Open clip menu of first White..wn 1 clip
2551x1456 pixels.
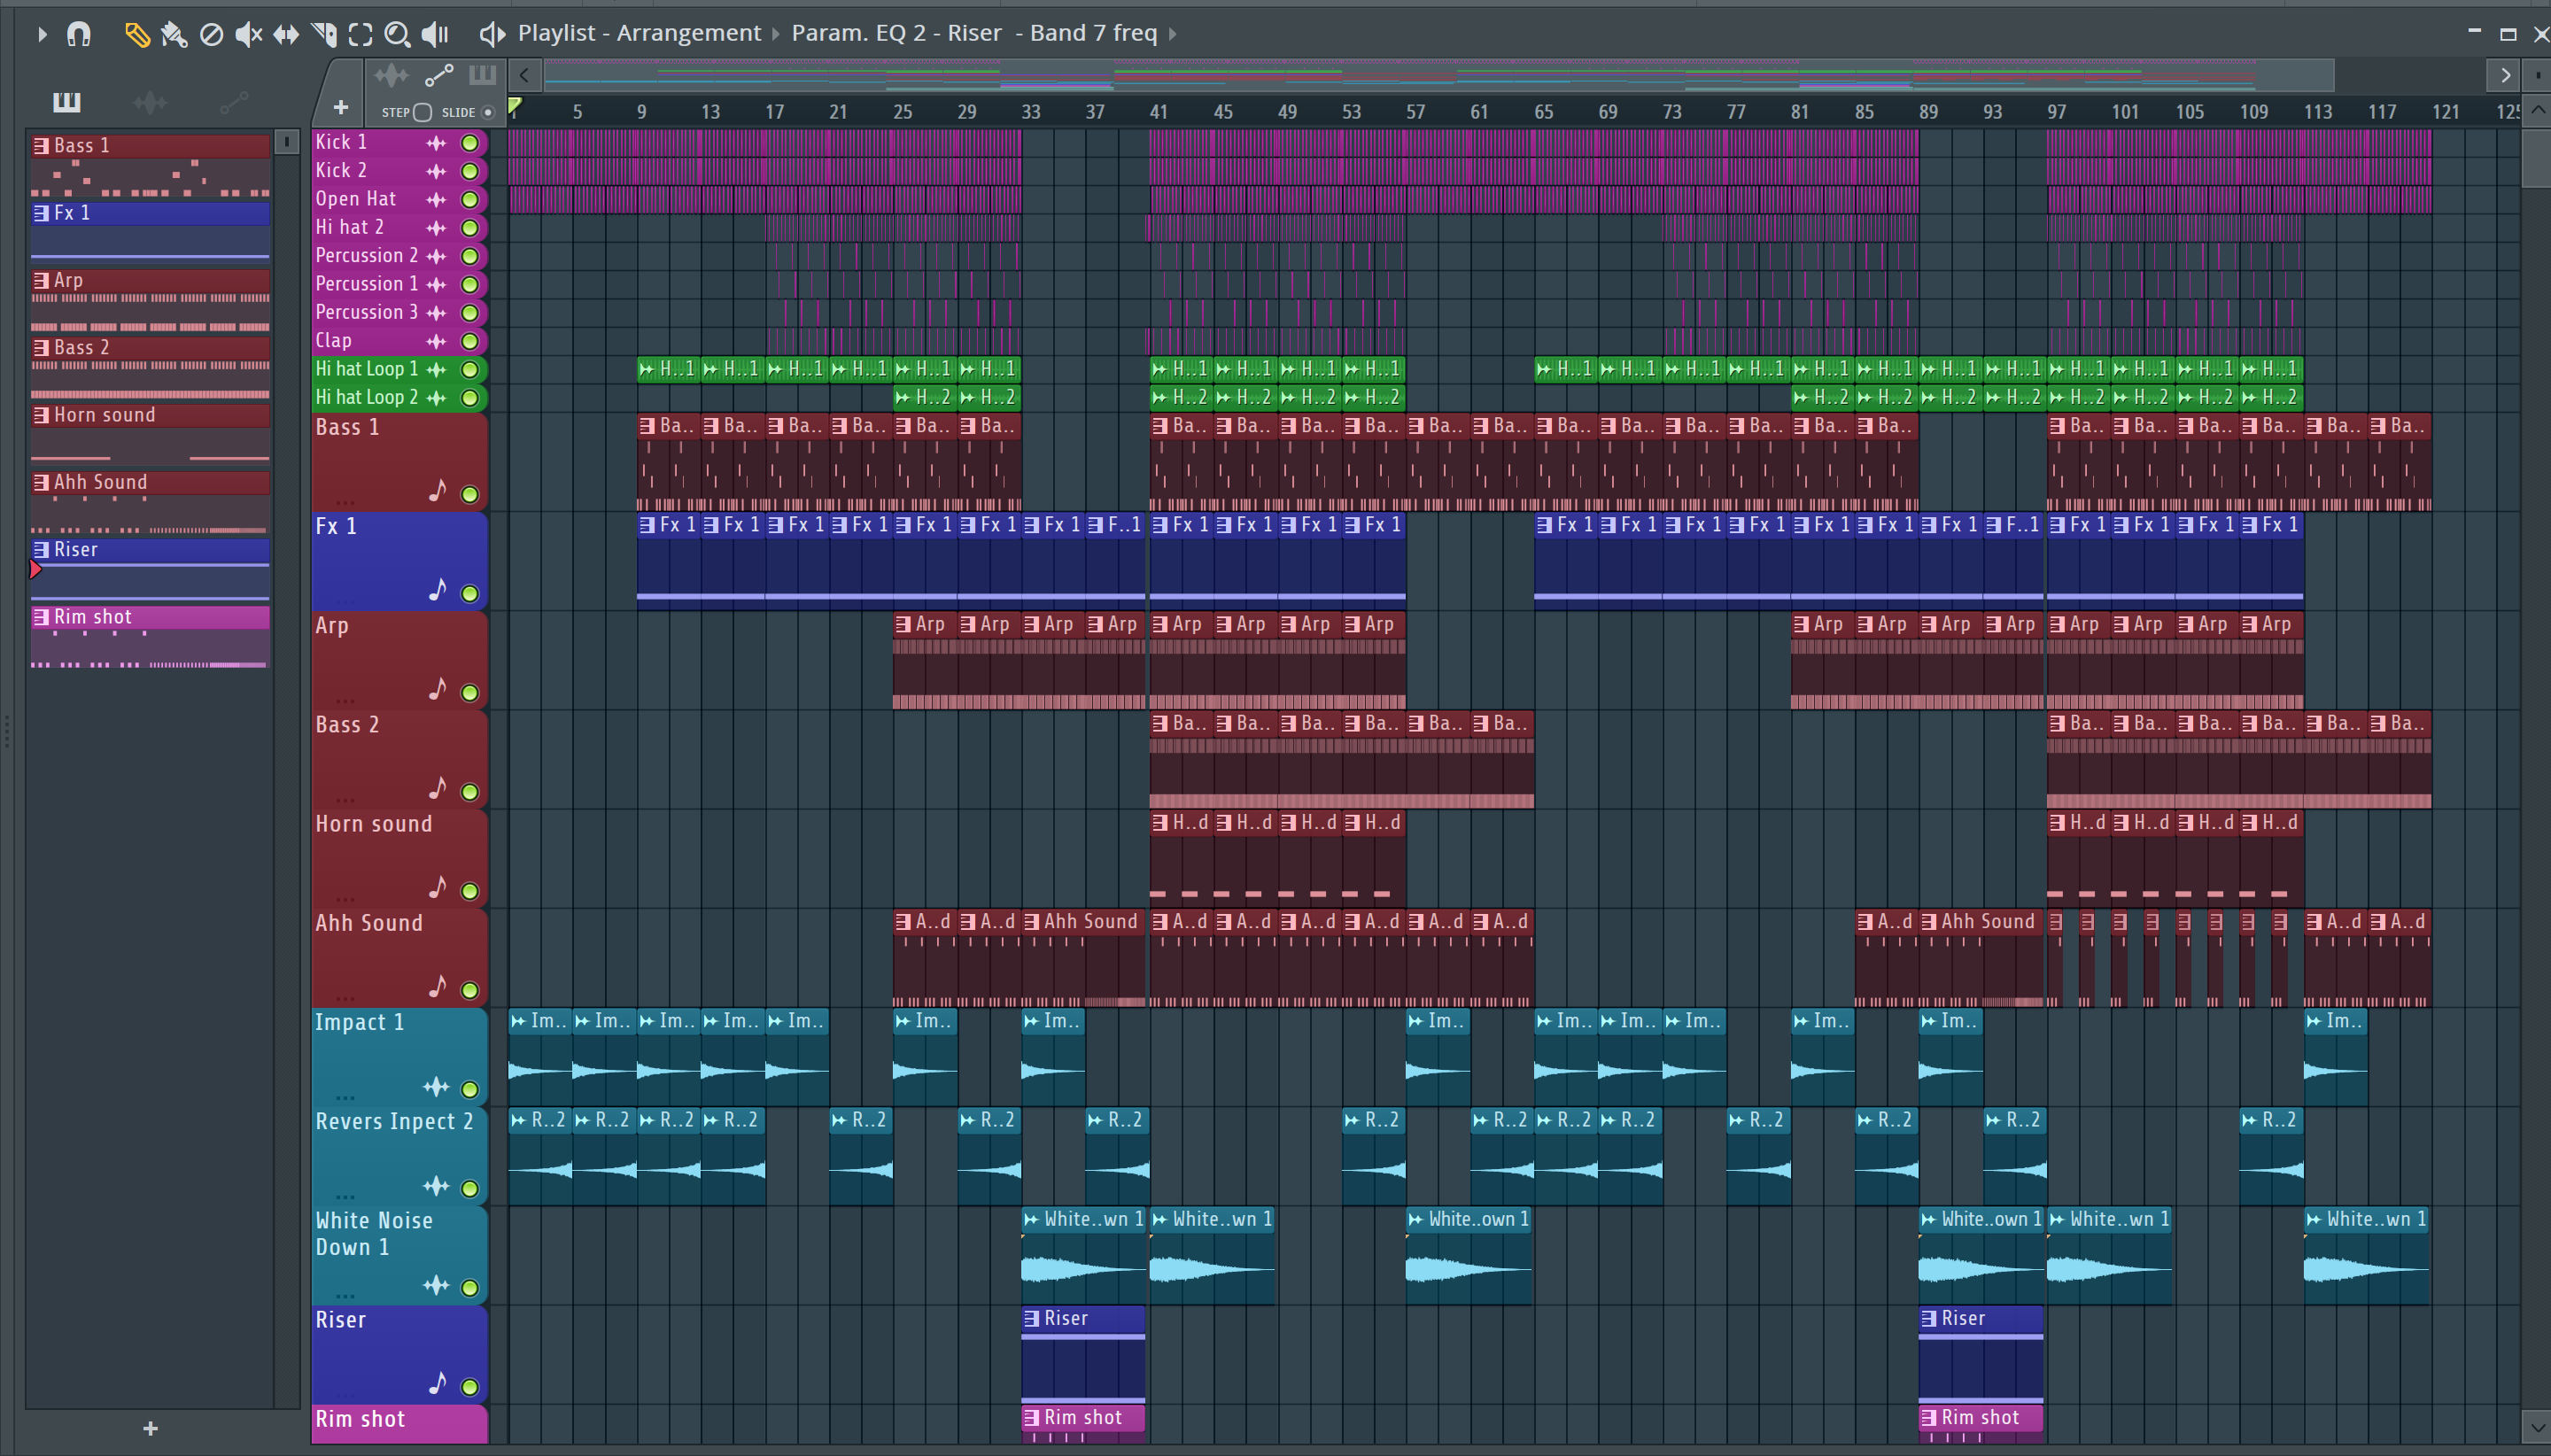click(1031, 1220)
